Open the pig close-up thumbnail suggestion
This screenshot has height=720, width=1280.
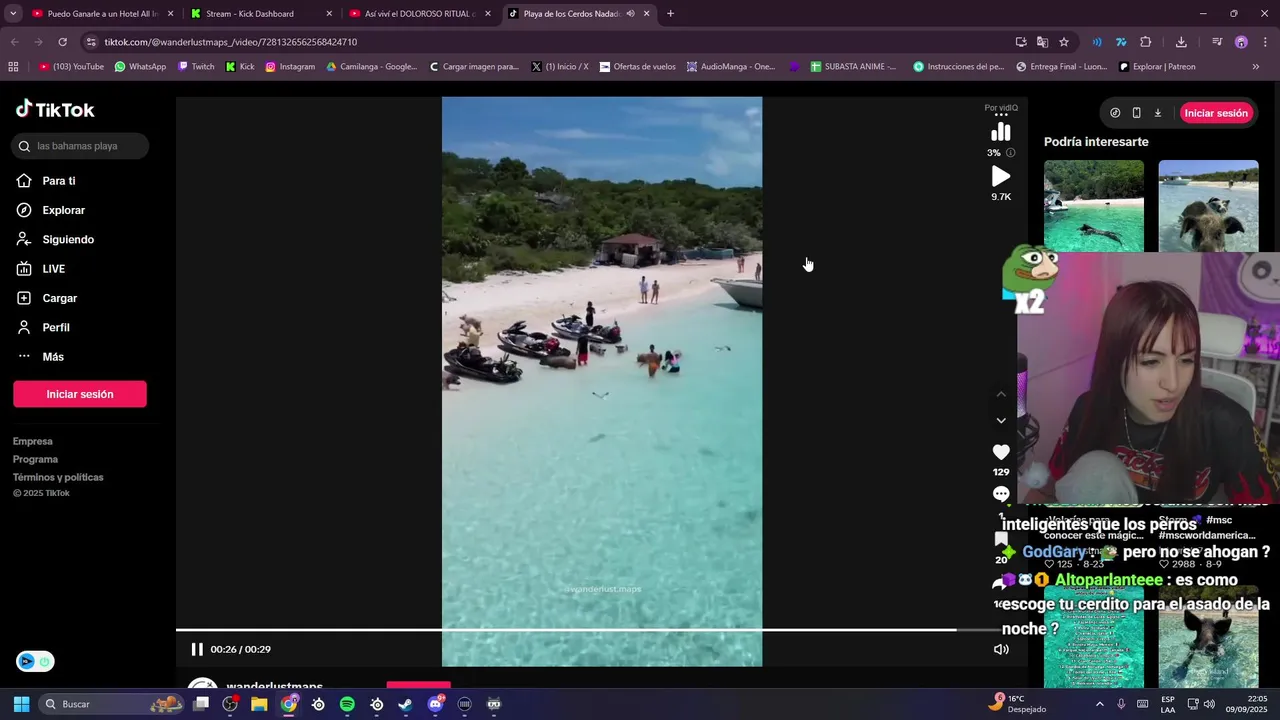coord(1208,206)
